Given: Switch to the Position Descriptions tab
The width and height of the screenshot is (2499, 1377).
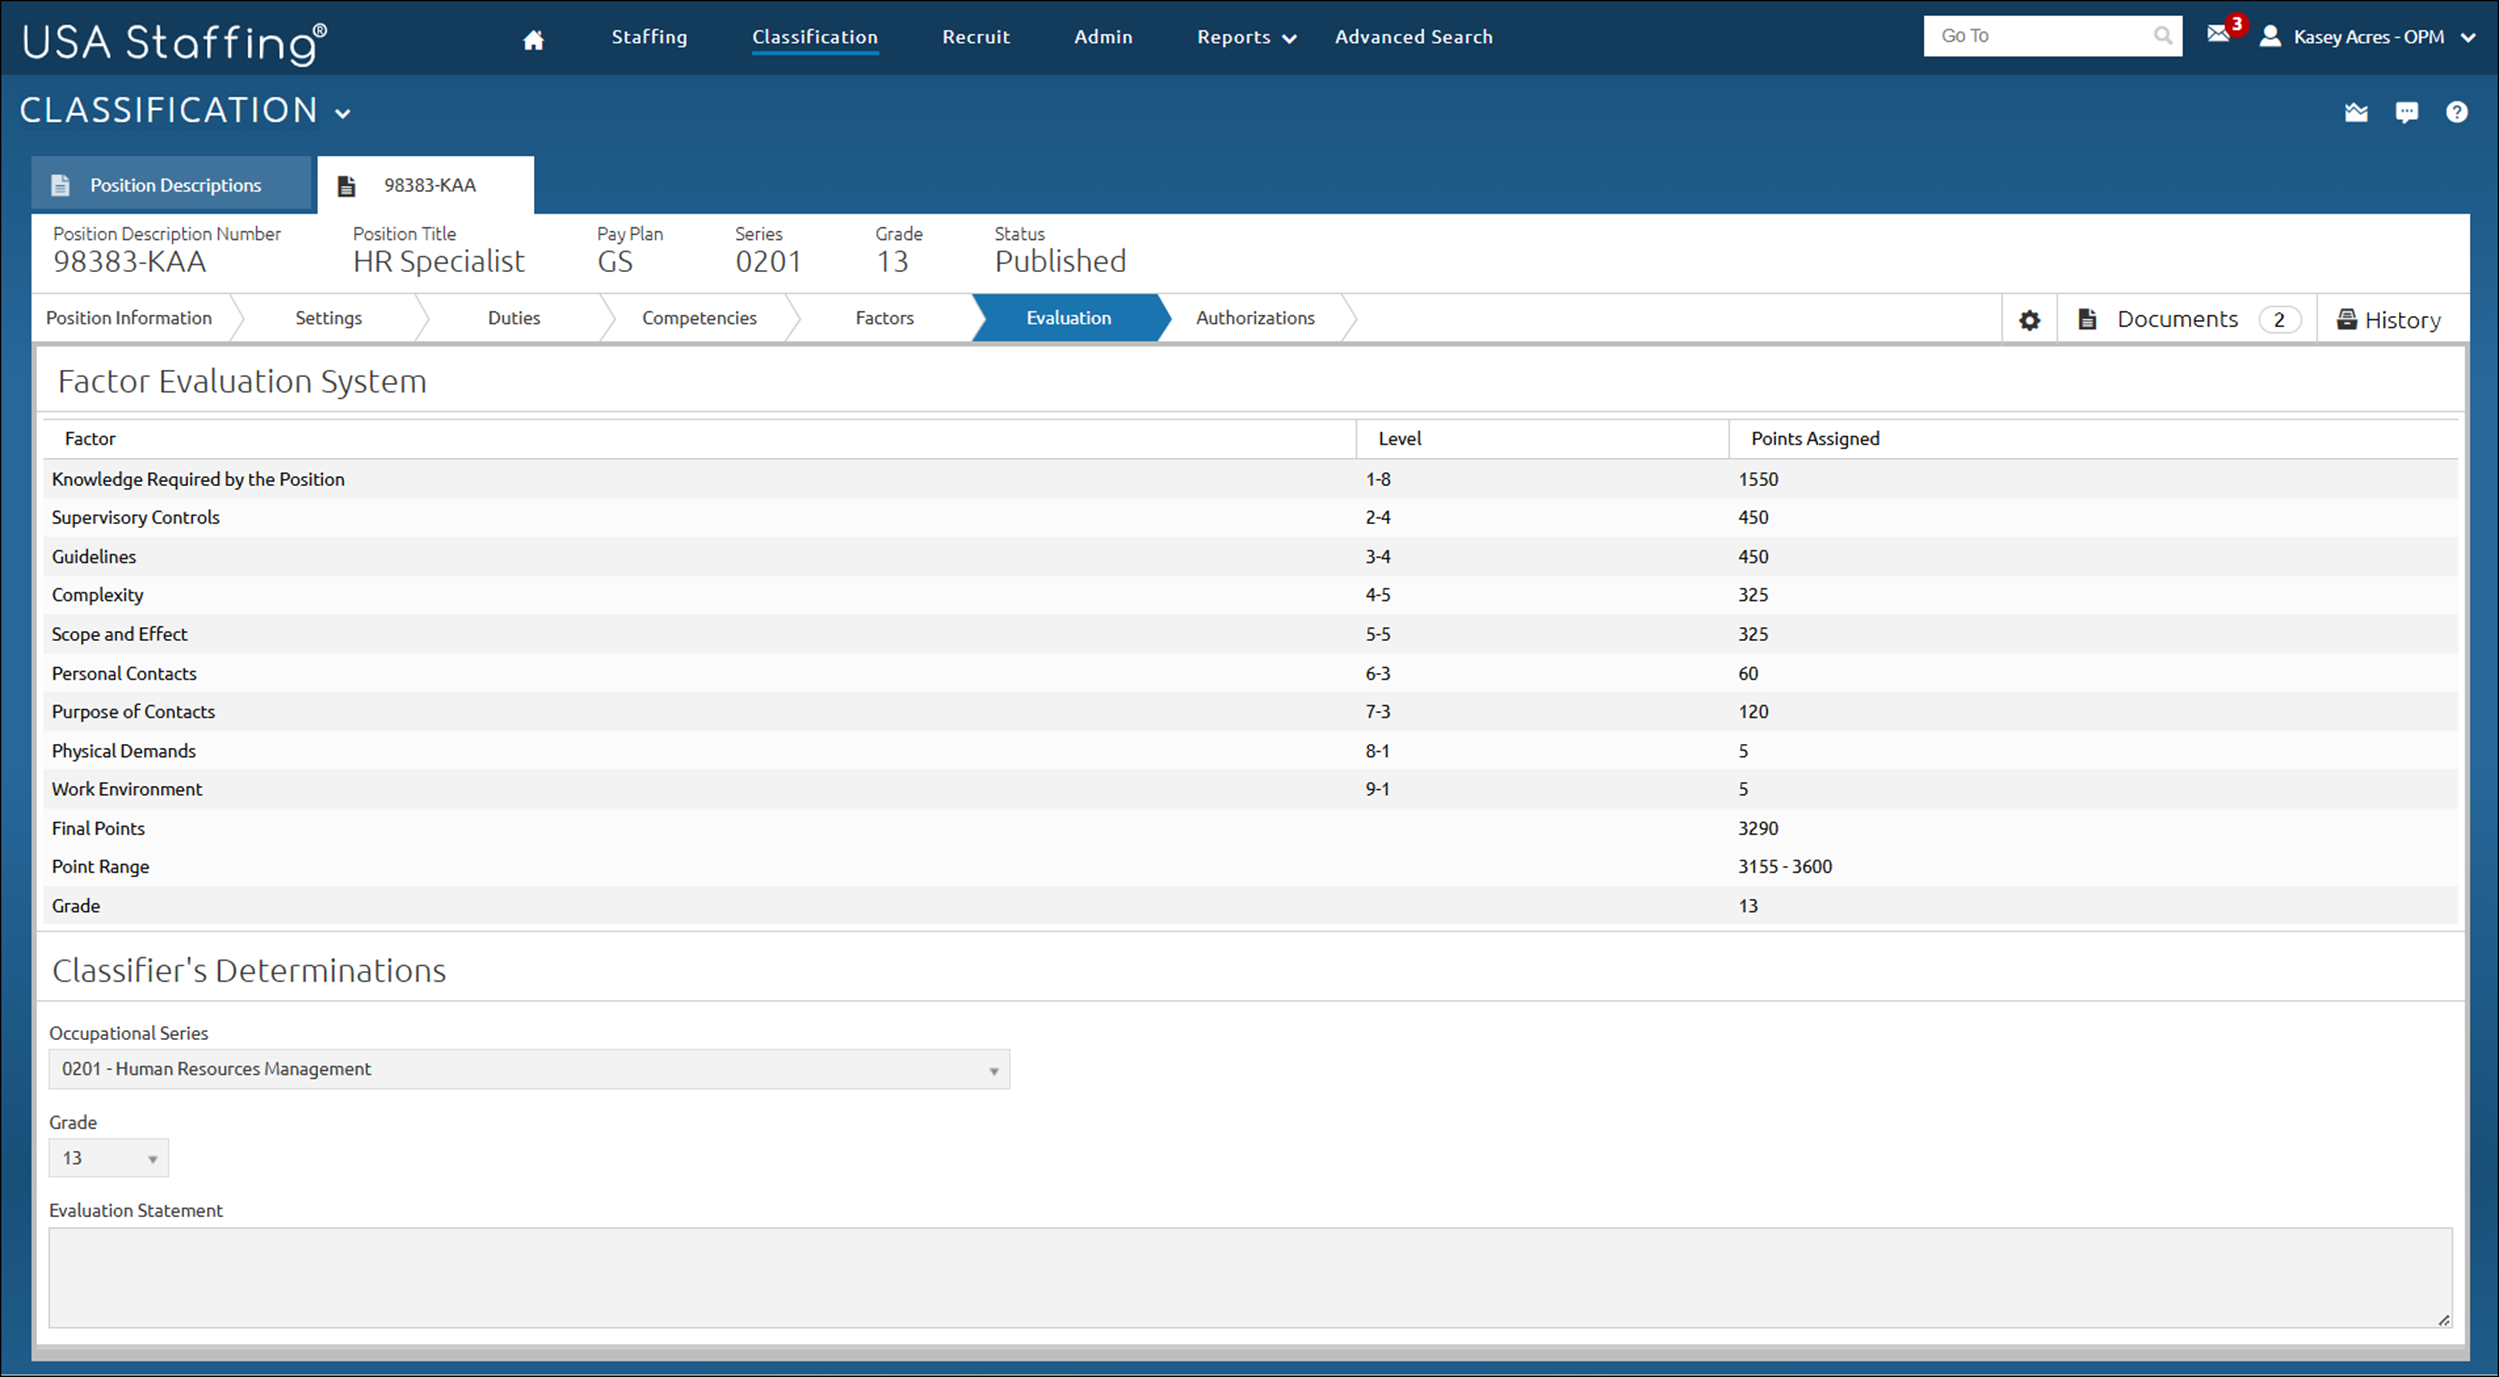Looking at the screenshot, I should tap(171, 185).
